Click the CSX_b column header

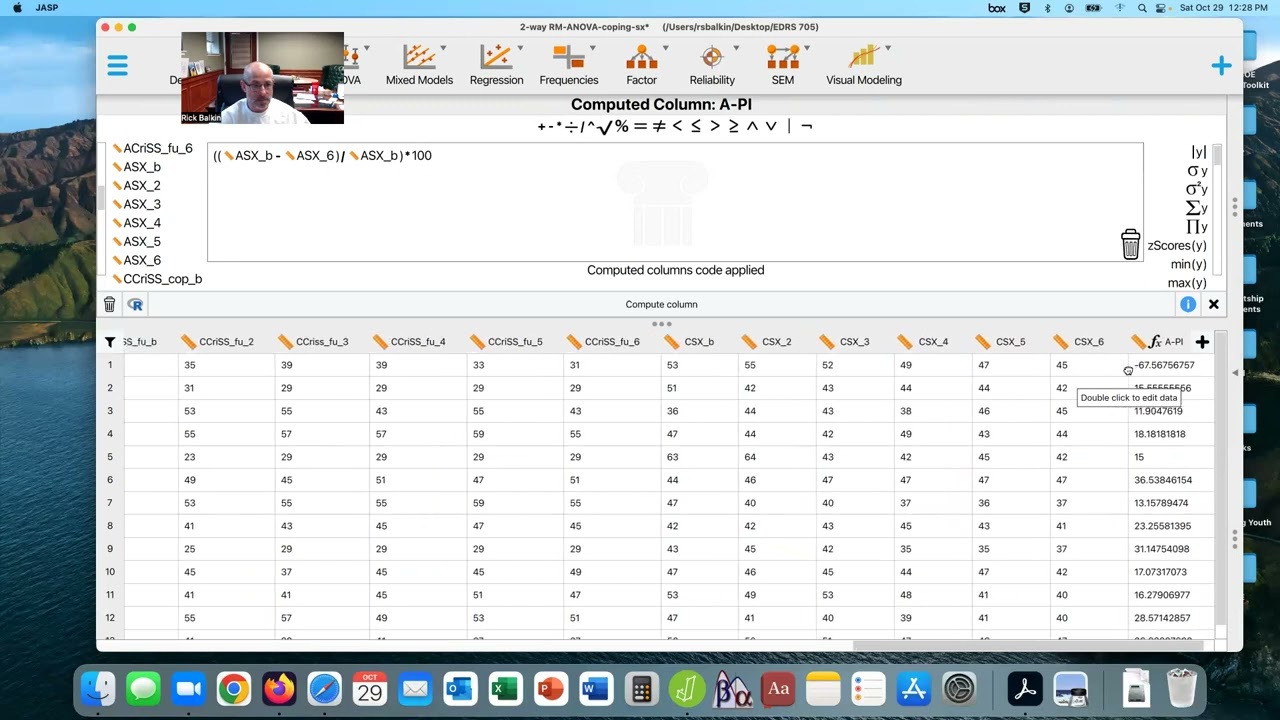pyautogui.click(x=700, y=342)
